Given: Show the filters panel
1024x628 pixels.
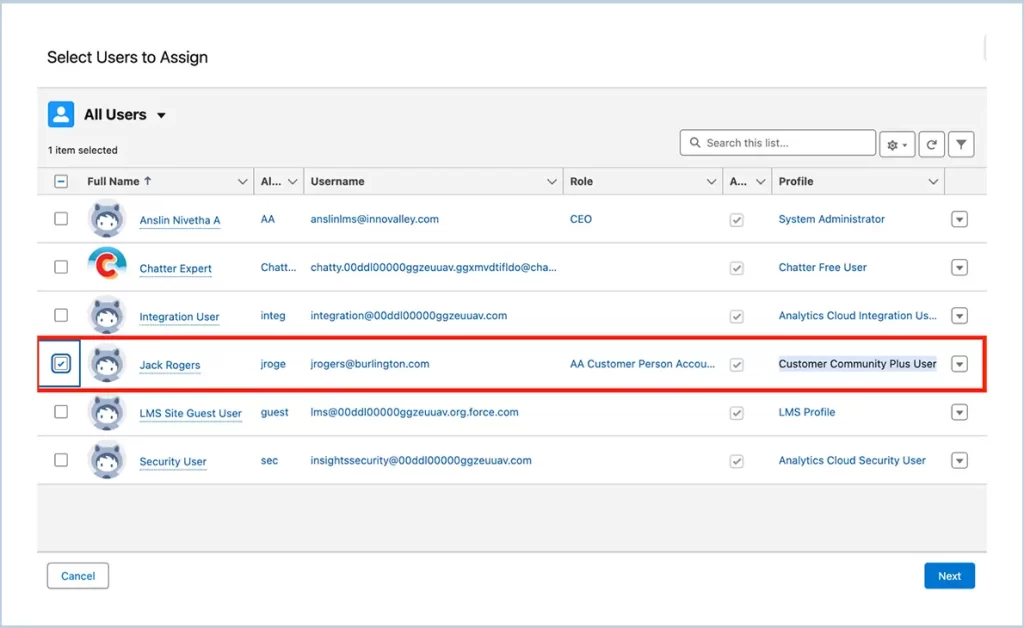Looking at the screenshot, I should coord(961,144).
